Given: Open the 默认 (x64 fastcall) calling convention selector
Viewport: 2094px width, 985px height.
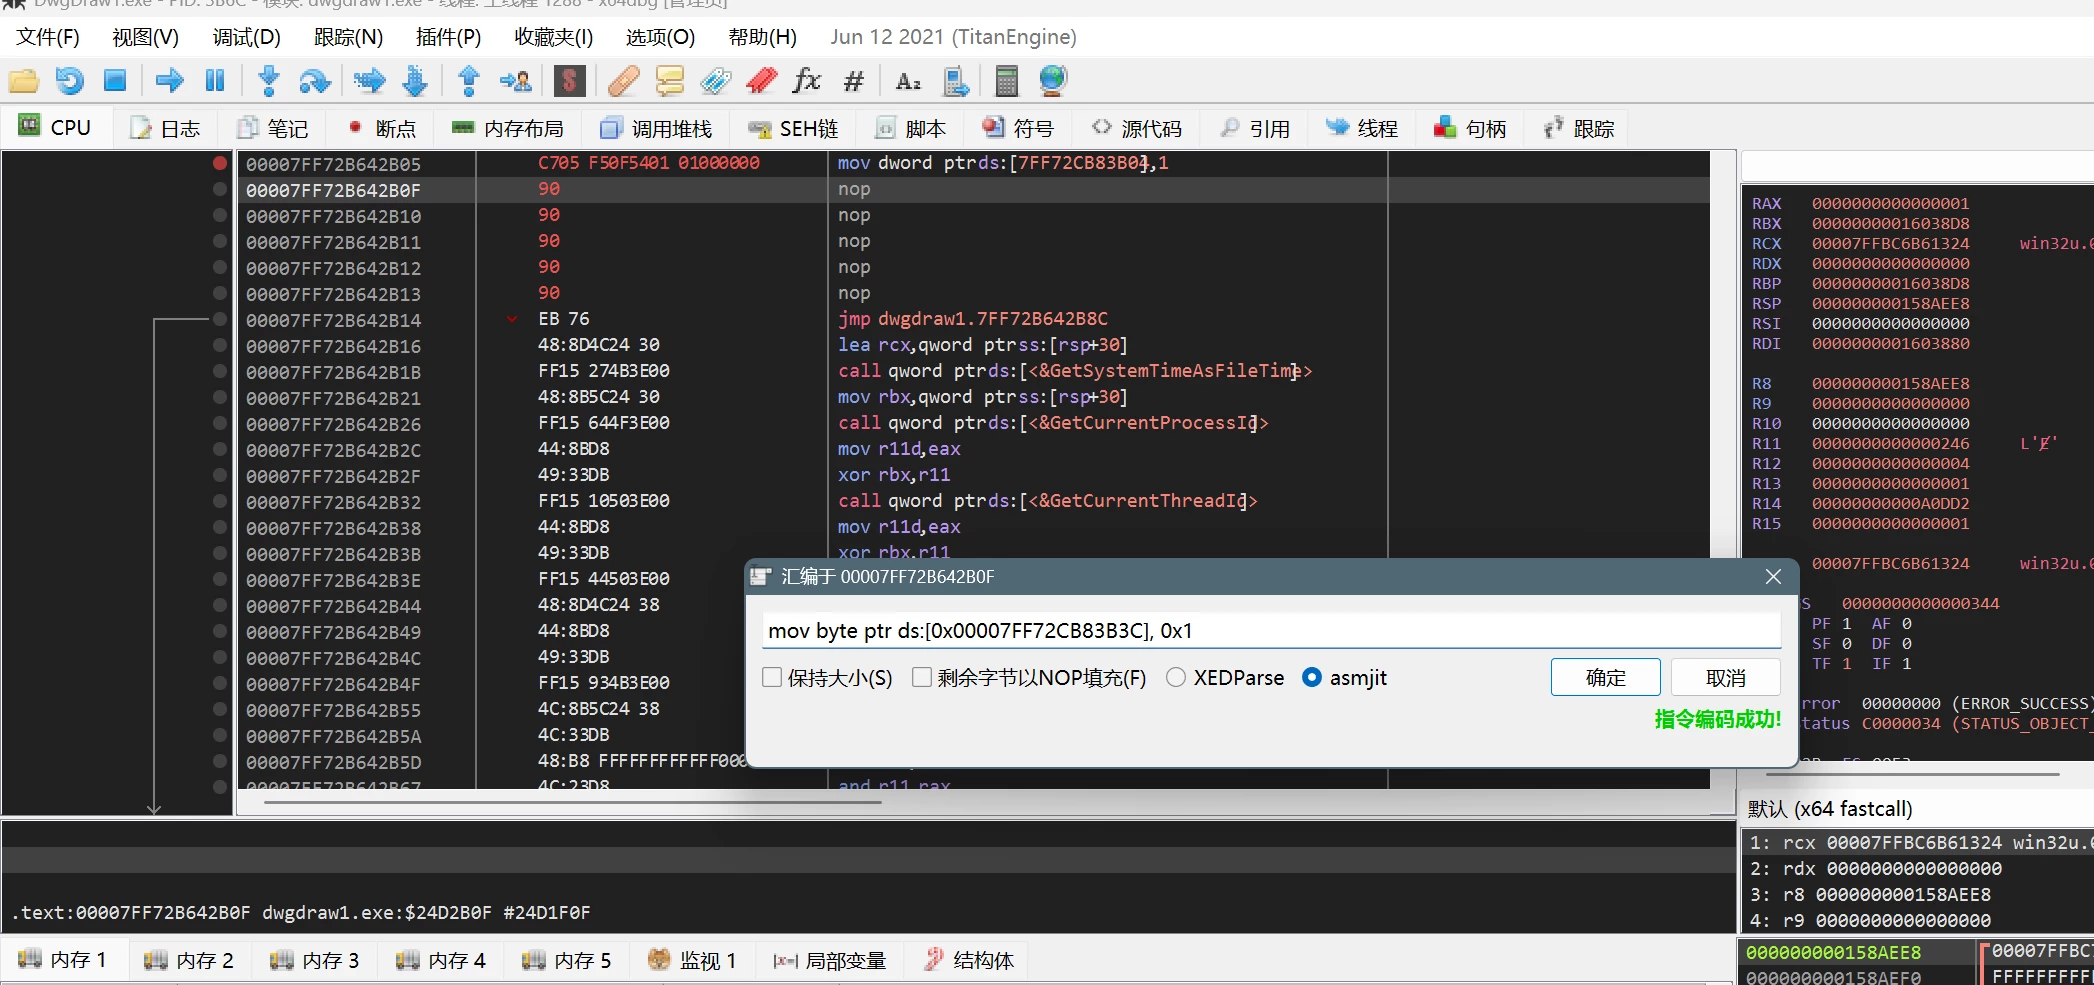Looking at the screenshot, I should pos(1830,809).
